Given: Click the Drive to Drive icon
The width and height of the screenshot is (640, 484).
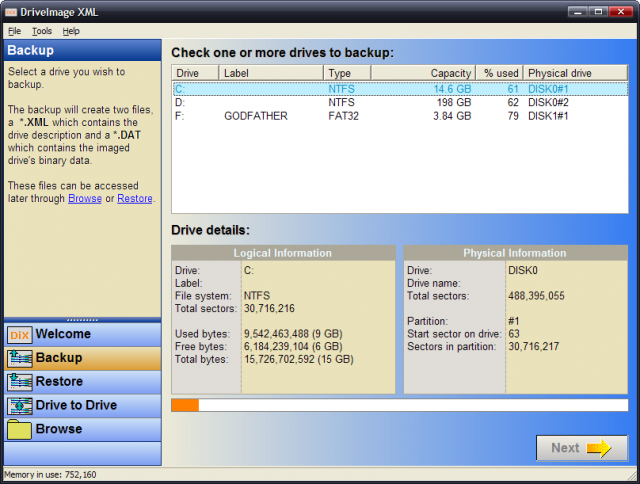Looking at the screenshot, I should 19,406.
